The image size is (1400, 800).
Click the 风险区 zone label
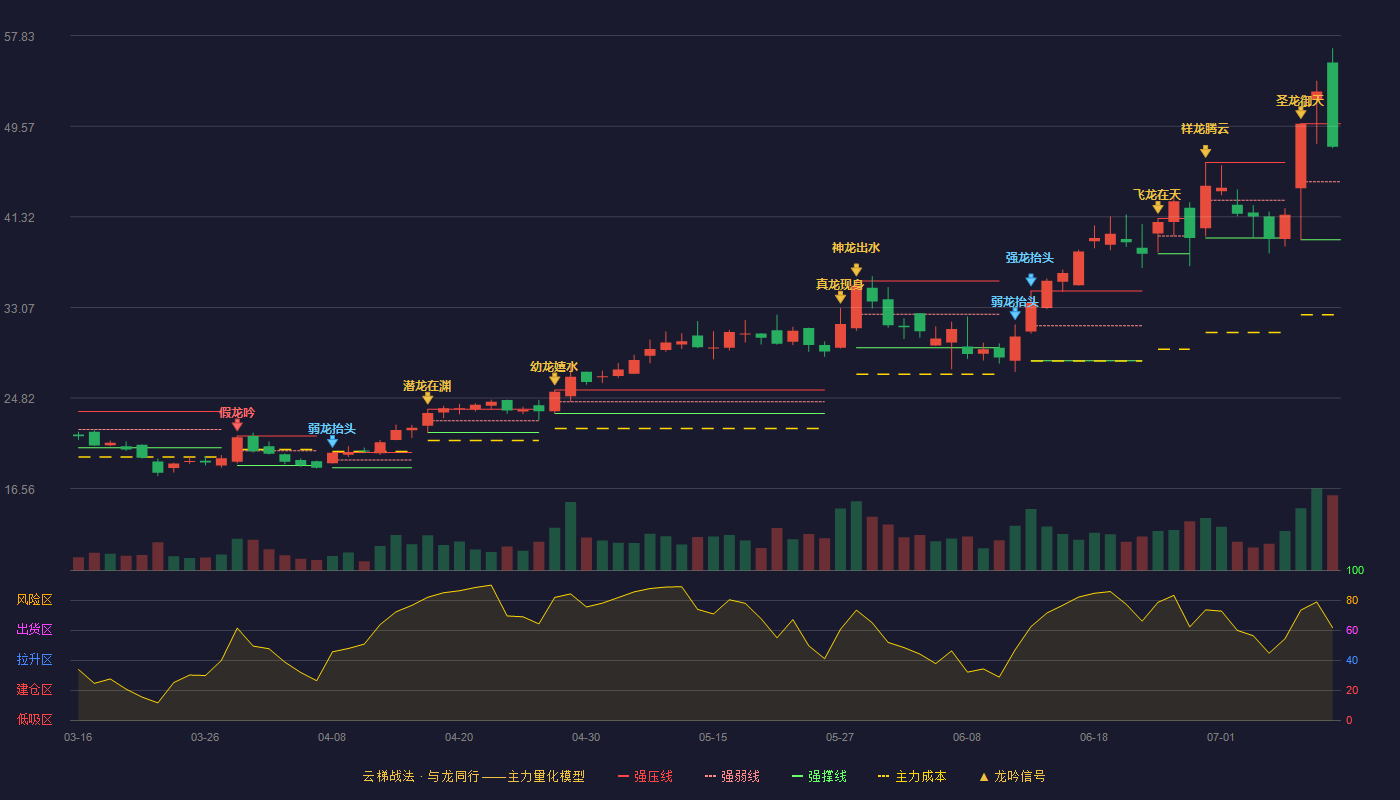click(x=34, y=600)
